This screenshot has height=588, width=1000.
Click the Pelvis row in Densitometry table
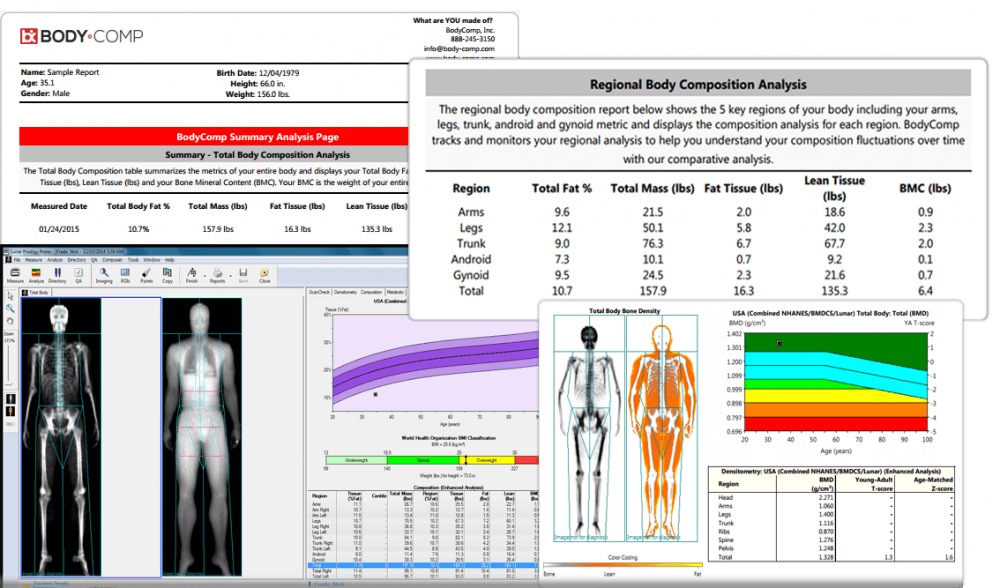(832, 548)
